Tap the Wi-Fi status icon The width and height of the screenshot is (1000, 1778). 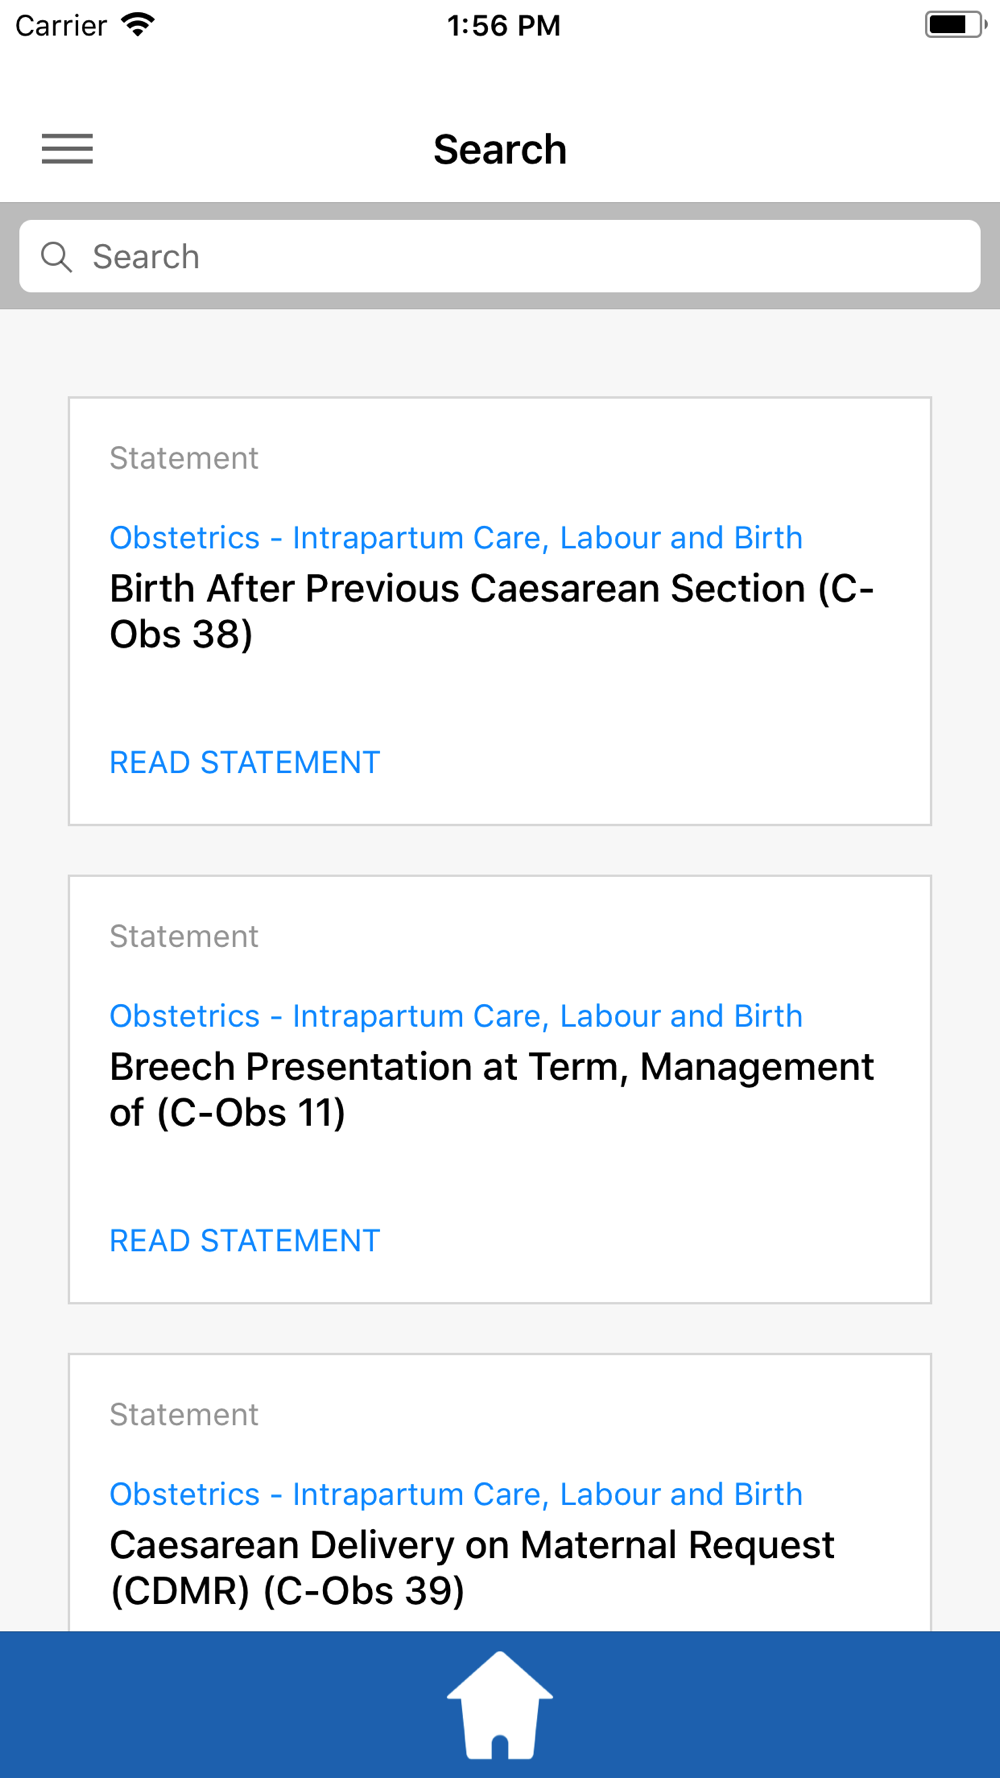[138, 25]
